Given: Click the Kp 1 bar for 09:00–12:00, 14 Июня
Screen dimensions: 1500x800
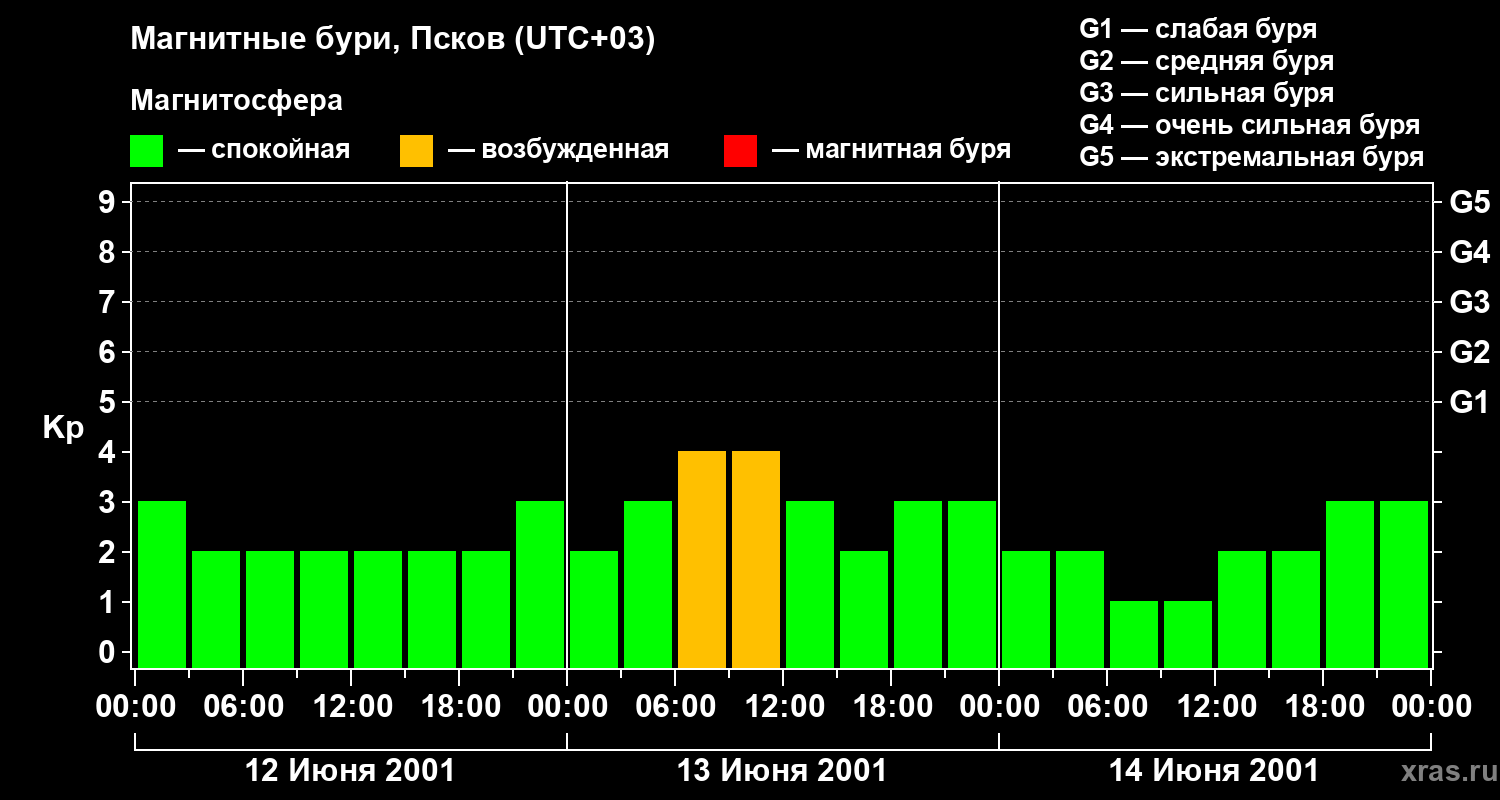Looking at the screenshot, I should coord(1188,634).
